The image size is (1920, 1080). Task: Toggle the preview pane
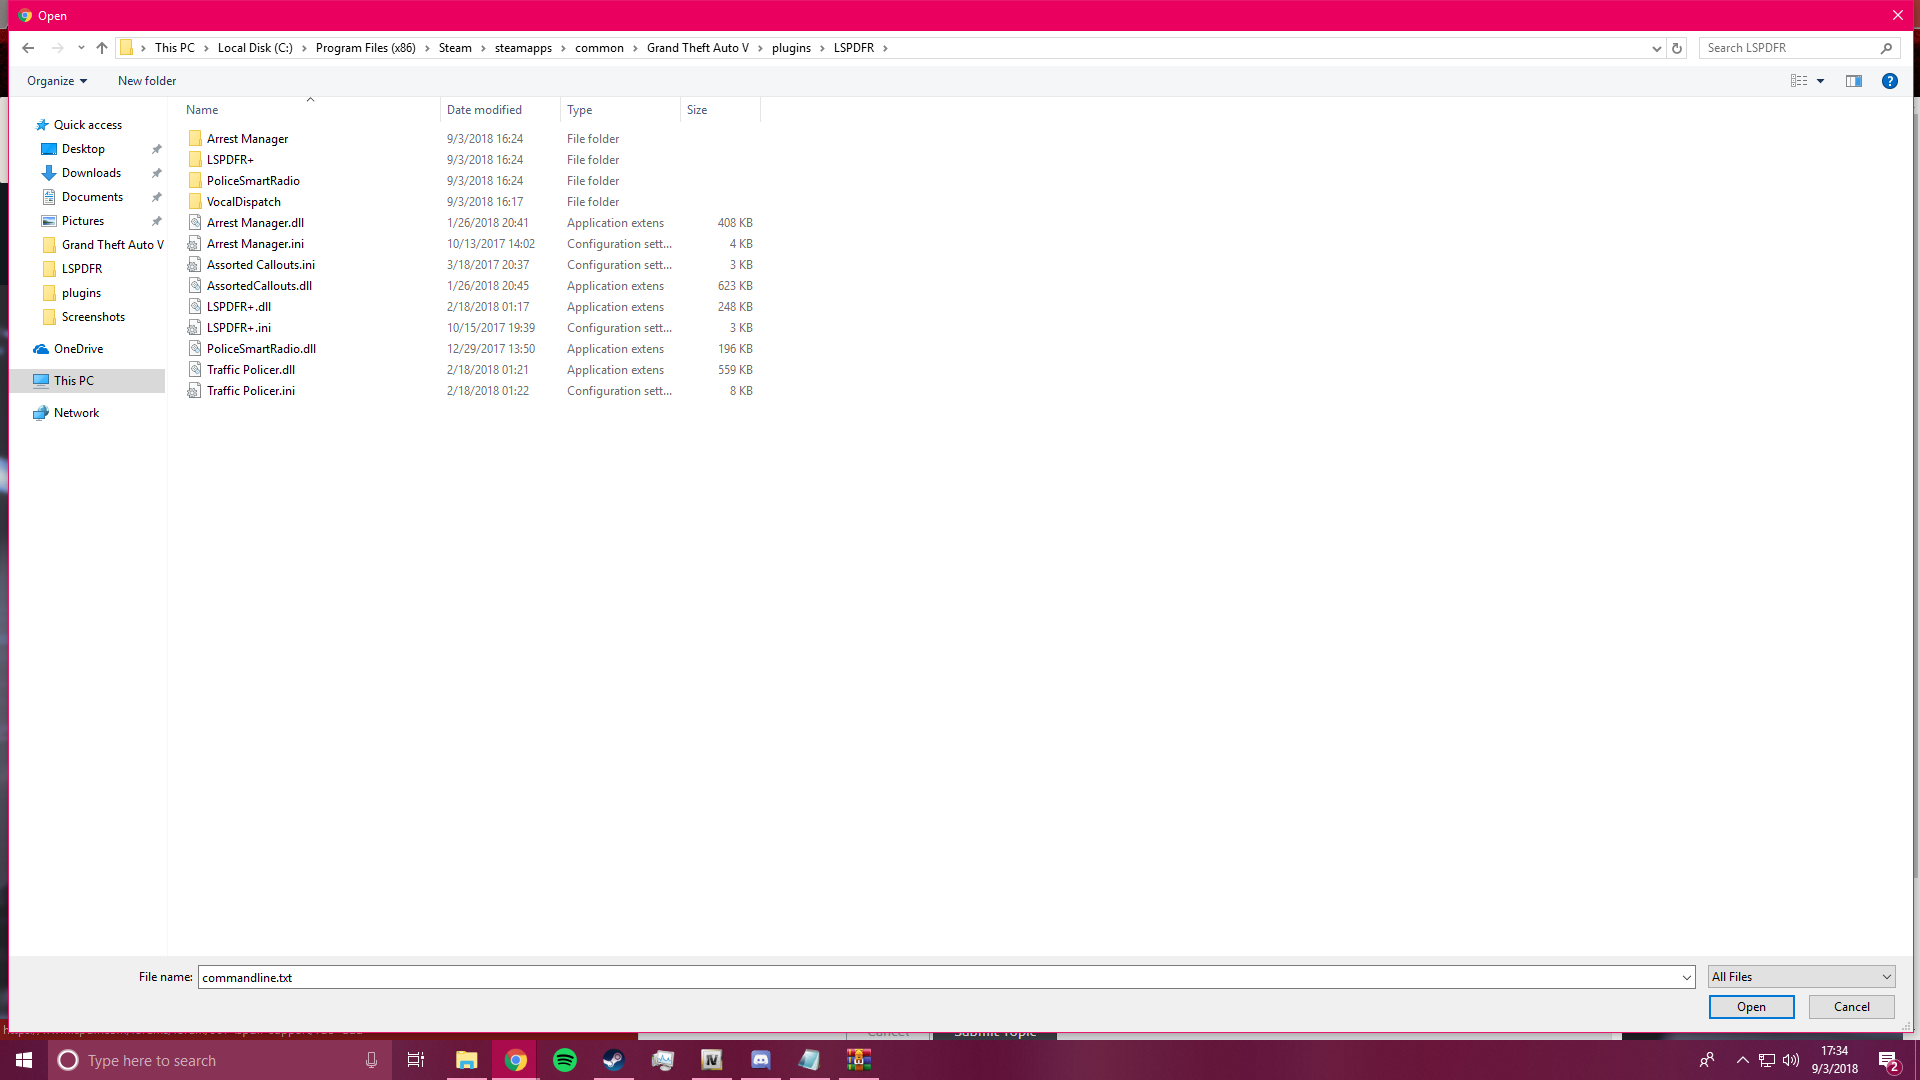[1853, 81]
